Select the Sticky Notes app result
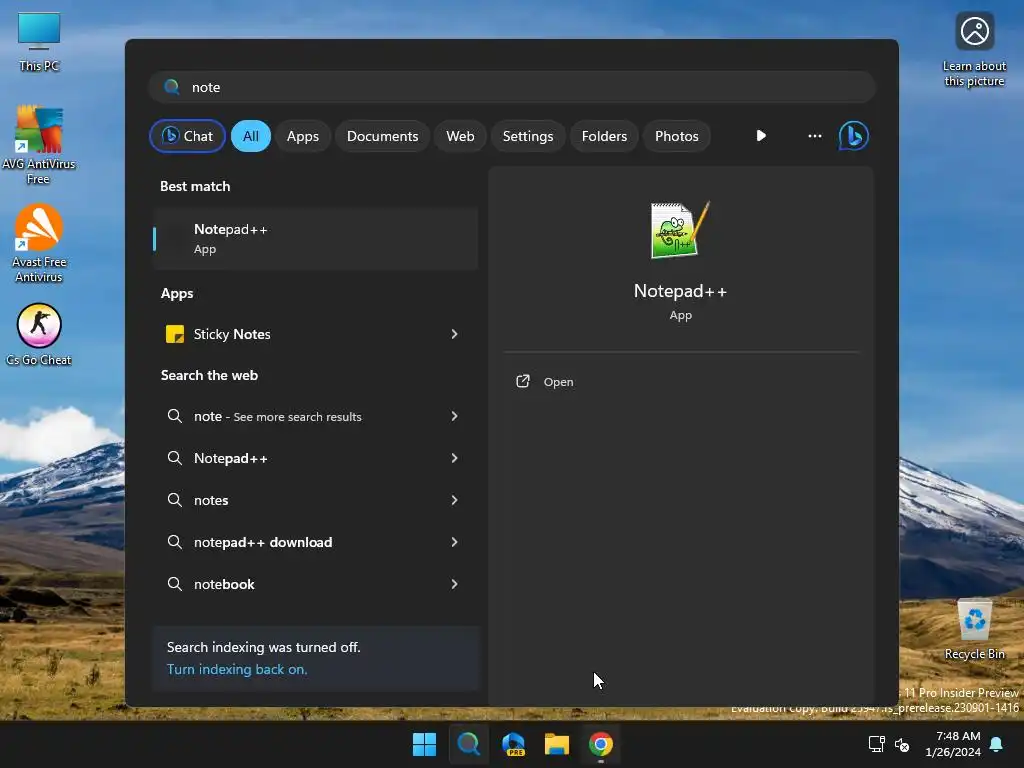The image size is (1024, 768). pyautogui.click(x=315, y=334)
